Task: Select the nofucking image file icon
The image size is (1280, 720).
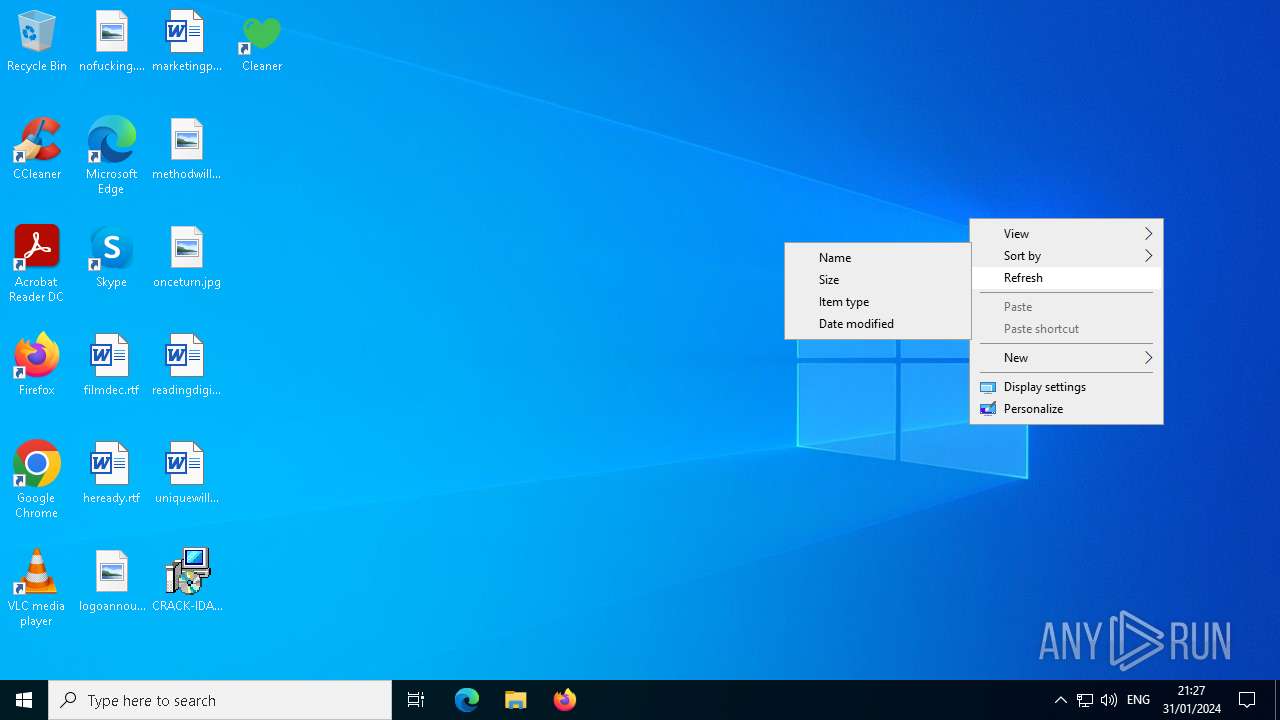Action: pos(112,42)
